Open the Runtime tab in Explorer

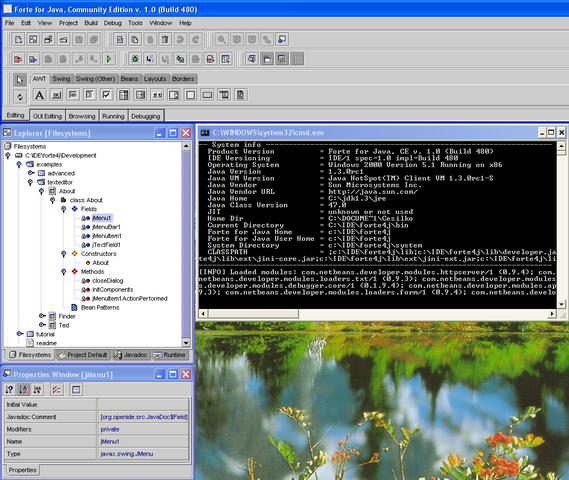pyautogui.click(x=169, y=355)
